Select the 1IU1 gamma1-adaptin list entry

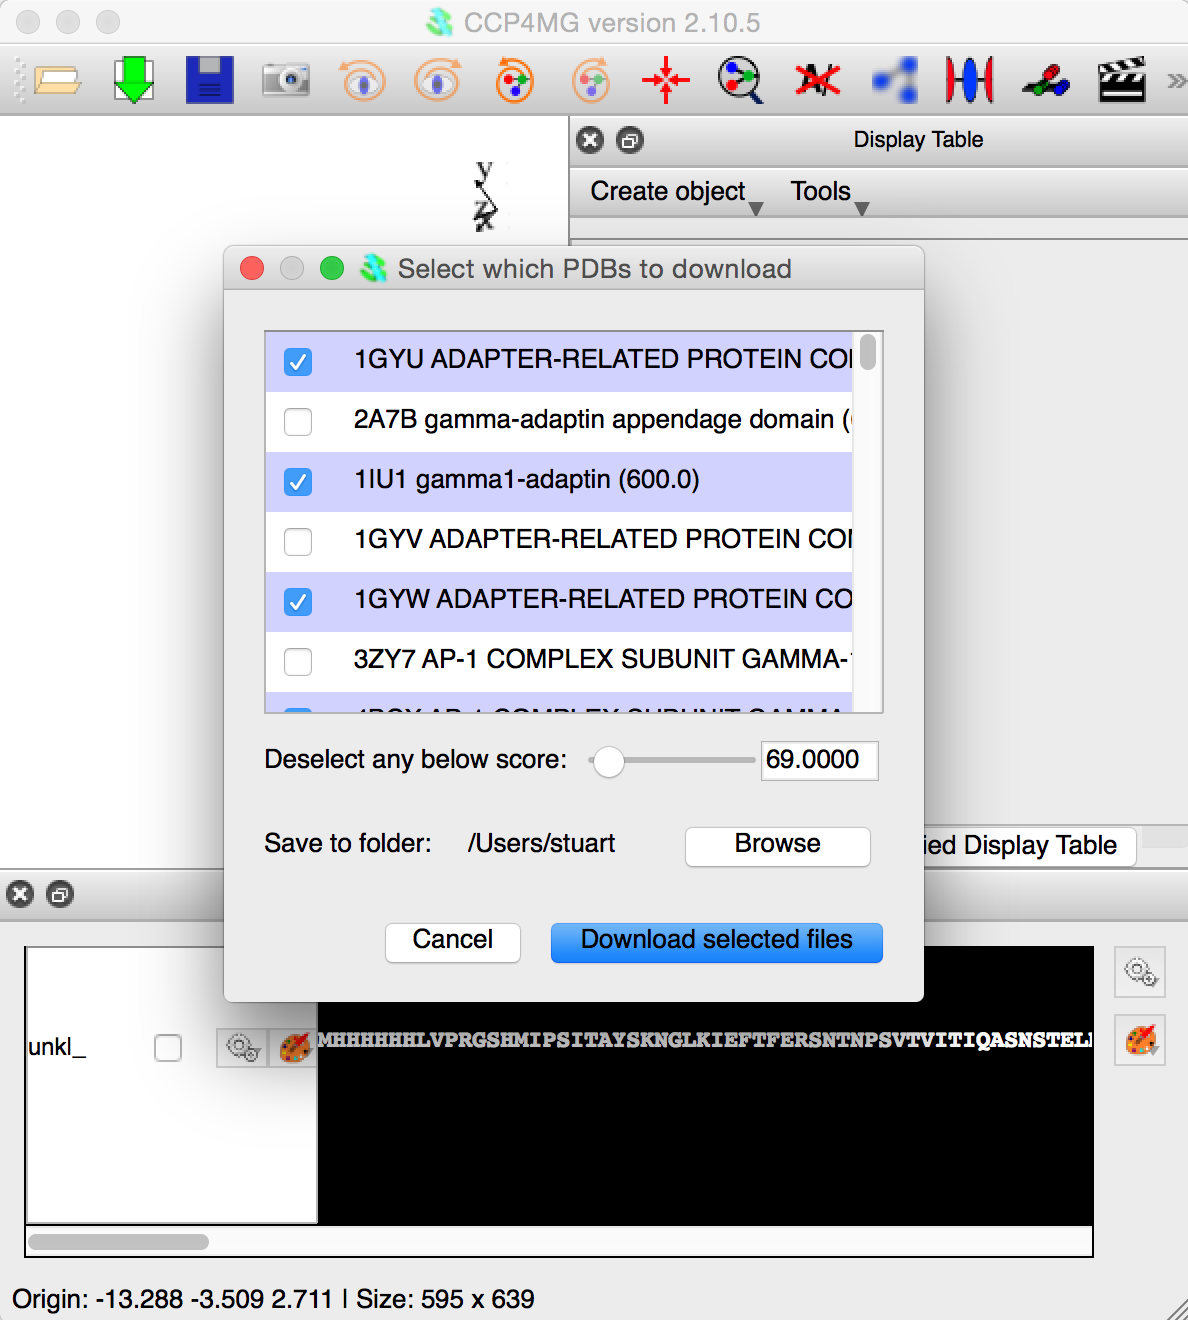tap(527, 480)
